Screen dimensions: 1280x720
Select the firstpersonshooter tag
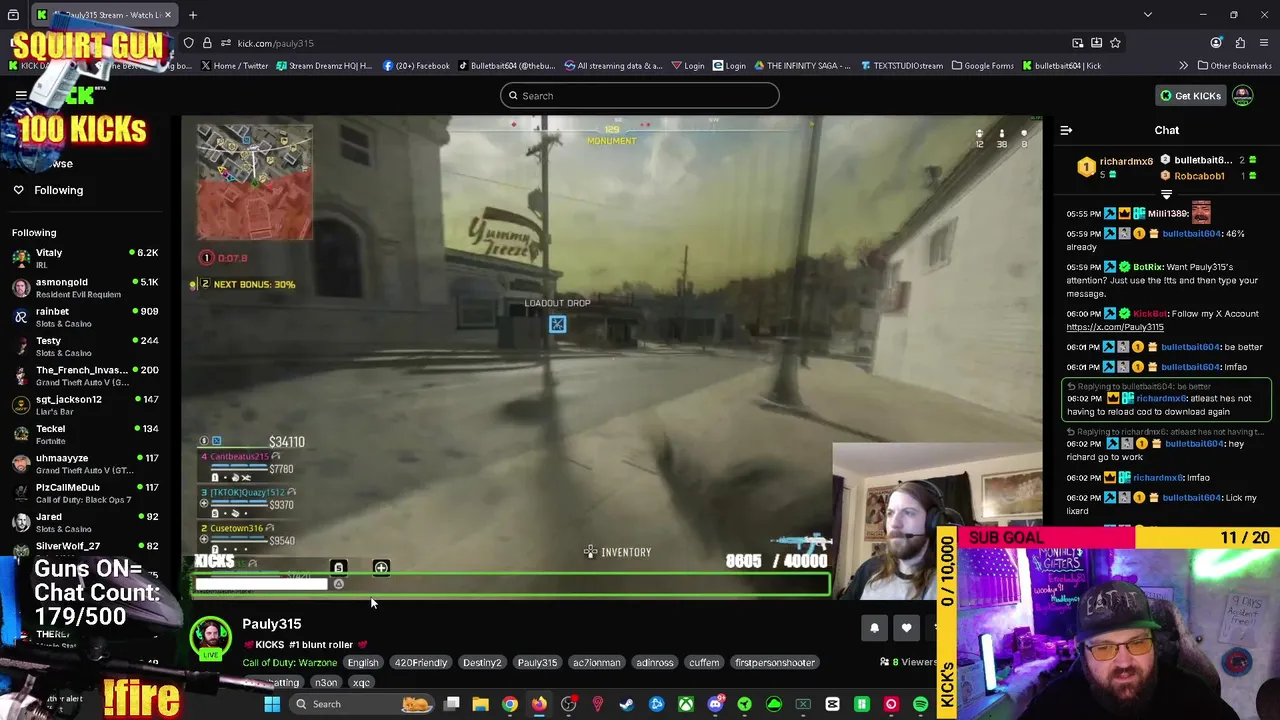[x=775, y=663]
